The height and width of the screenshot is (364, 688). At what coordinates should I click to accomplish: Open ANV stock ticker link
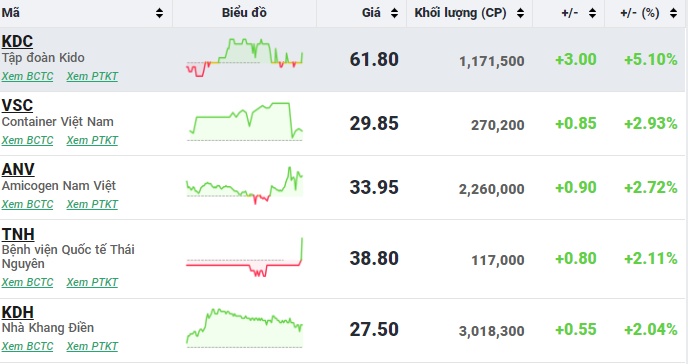tap(18, 169)
